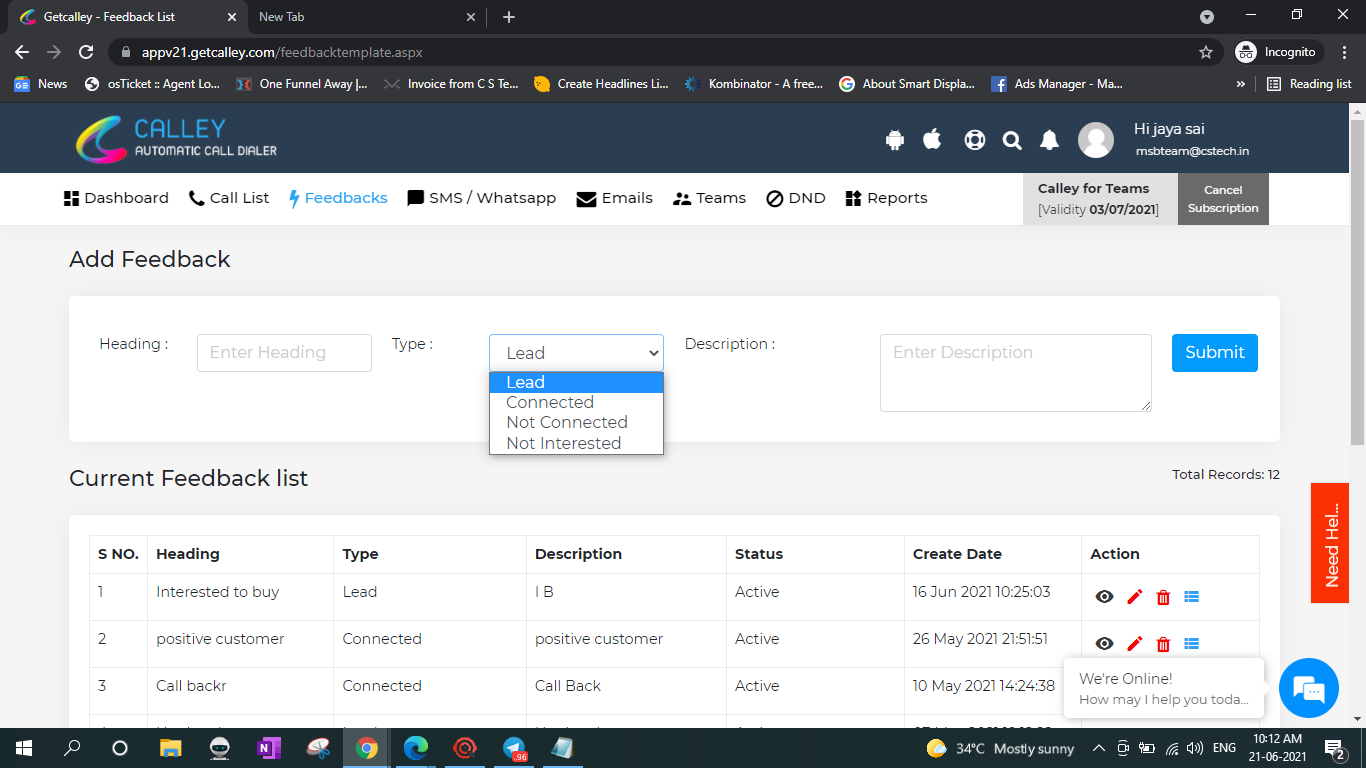
Task: Open 'Ads Manager' bookmark
Action: click(1057, 84)
